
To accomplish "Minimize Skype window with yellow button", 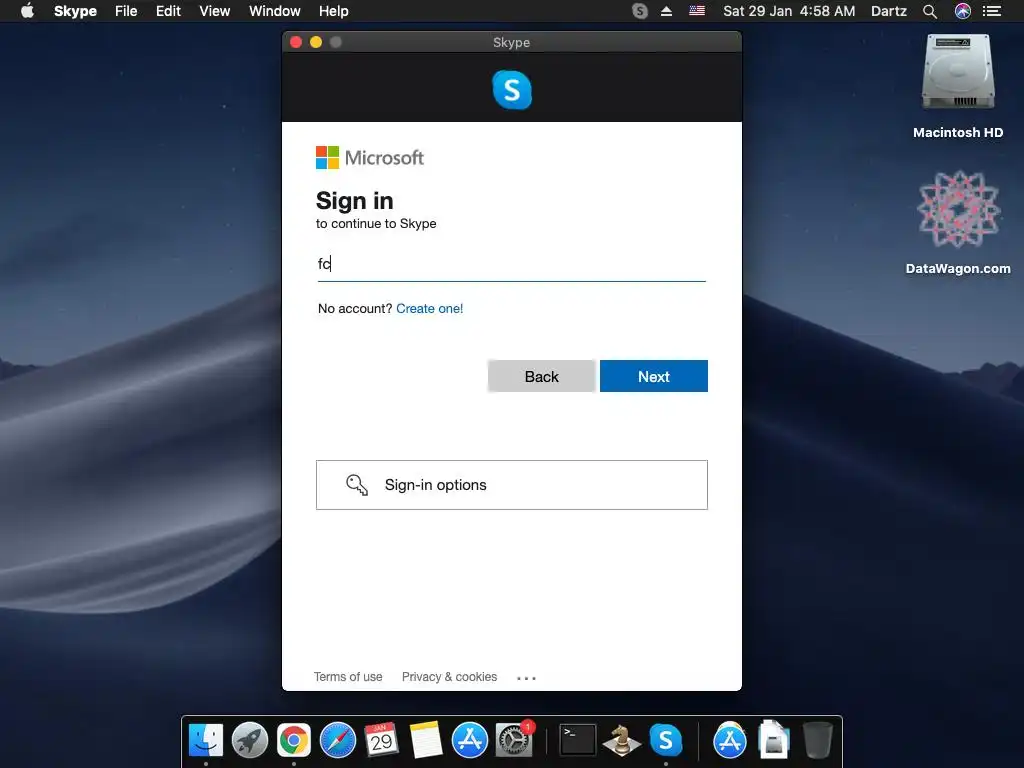I will coord(316,42).
